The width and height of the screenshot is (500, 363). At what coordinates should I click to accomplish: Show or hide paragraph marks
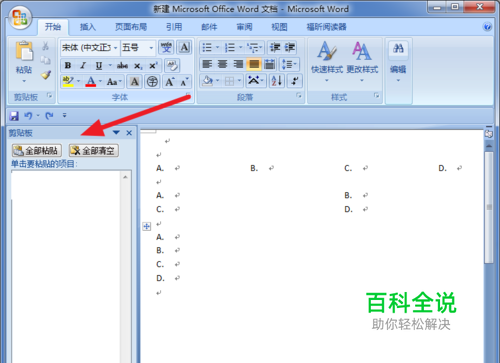[x=294, y=81]
